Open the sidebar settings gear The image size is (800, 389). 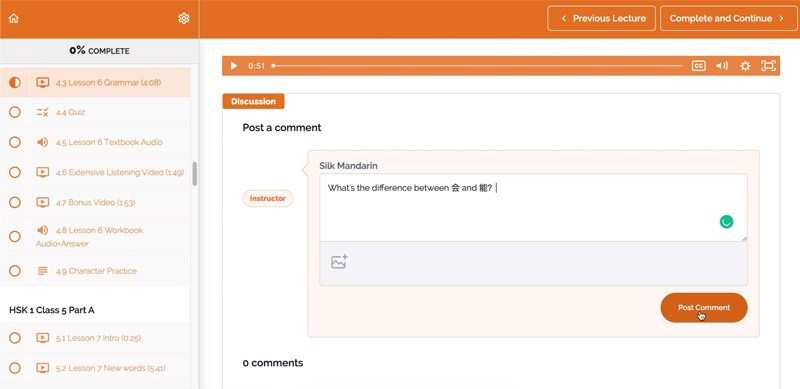(x=184, y=18)
